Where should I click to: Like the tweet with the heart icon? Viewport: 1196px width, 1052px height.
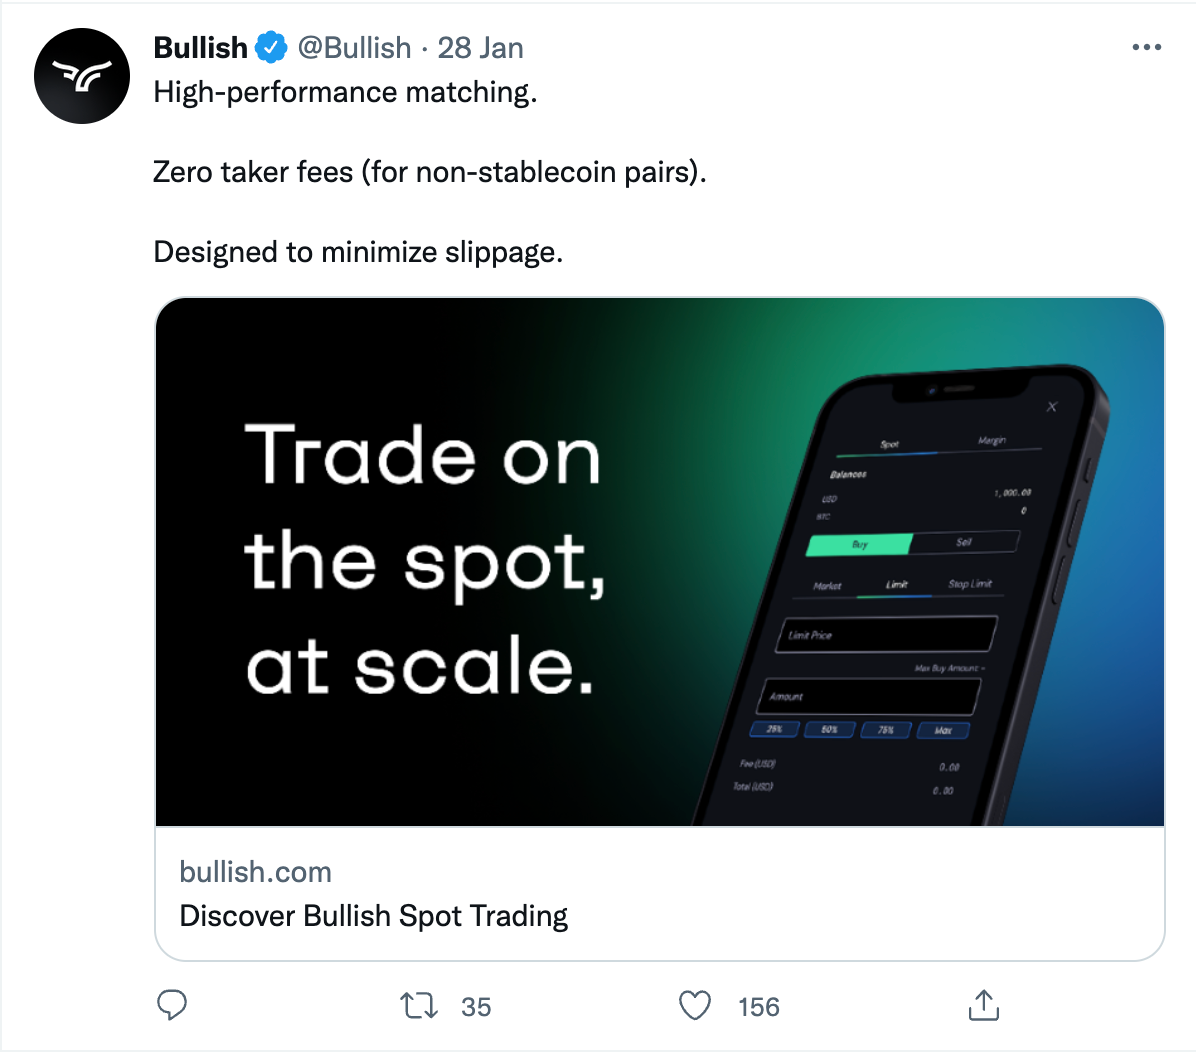[694, 1005]
